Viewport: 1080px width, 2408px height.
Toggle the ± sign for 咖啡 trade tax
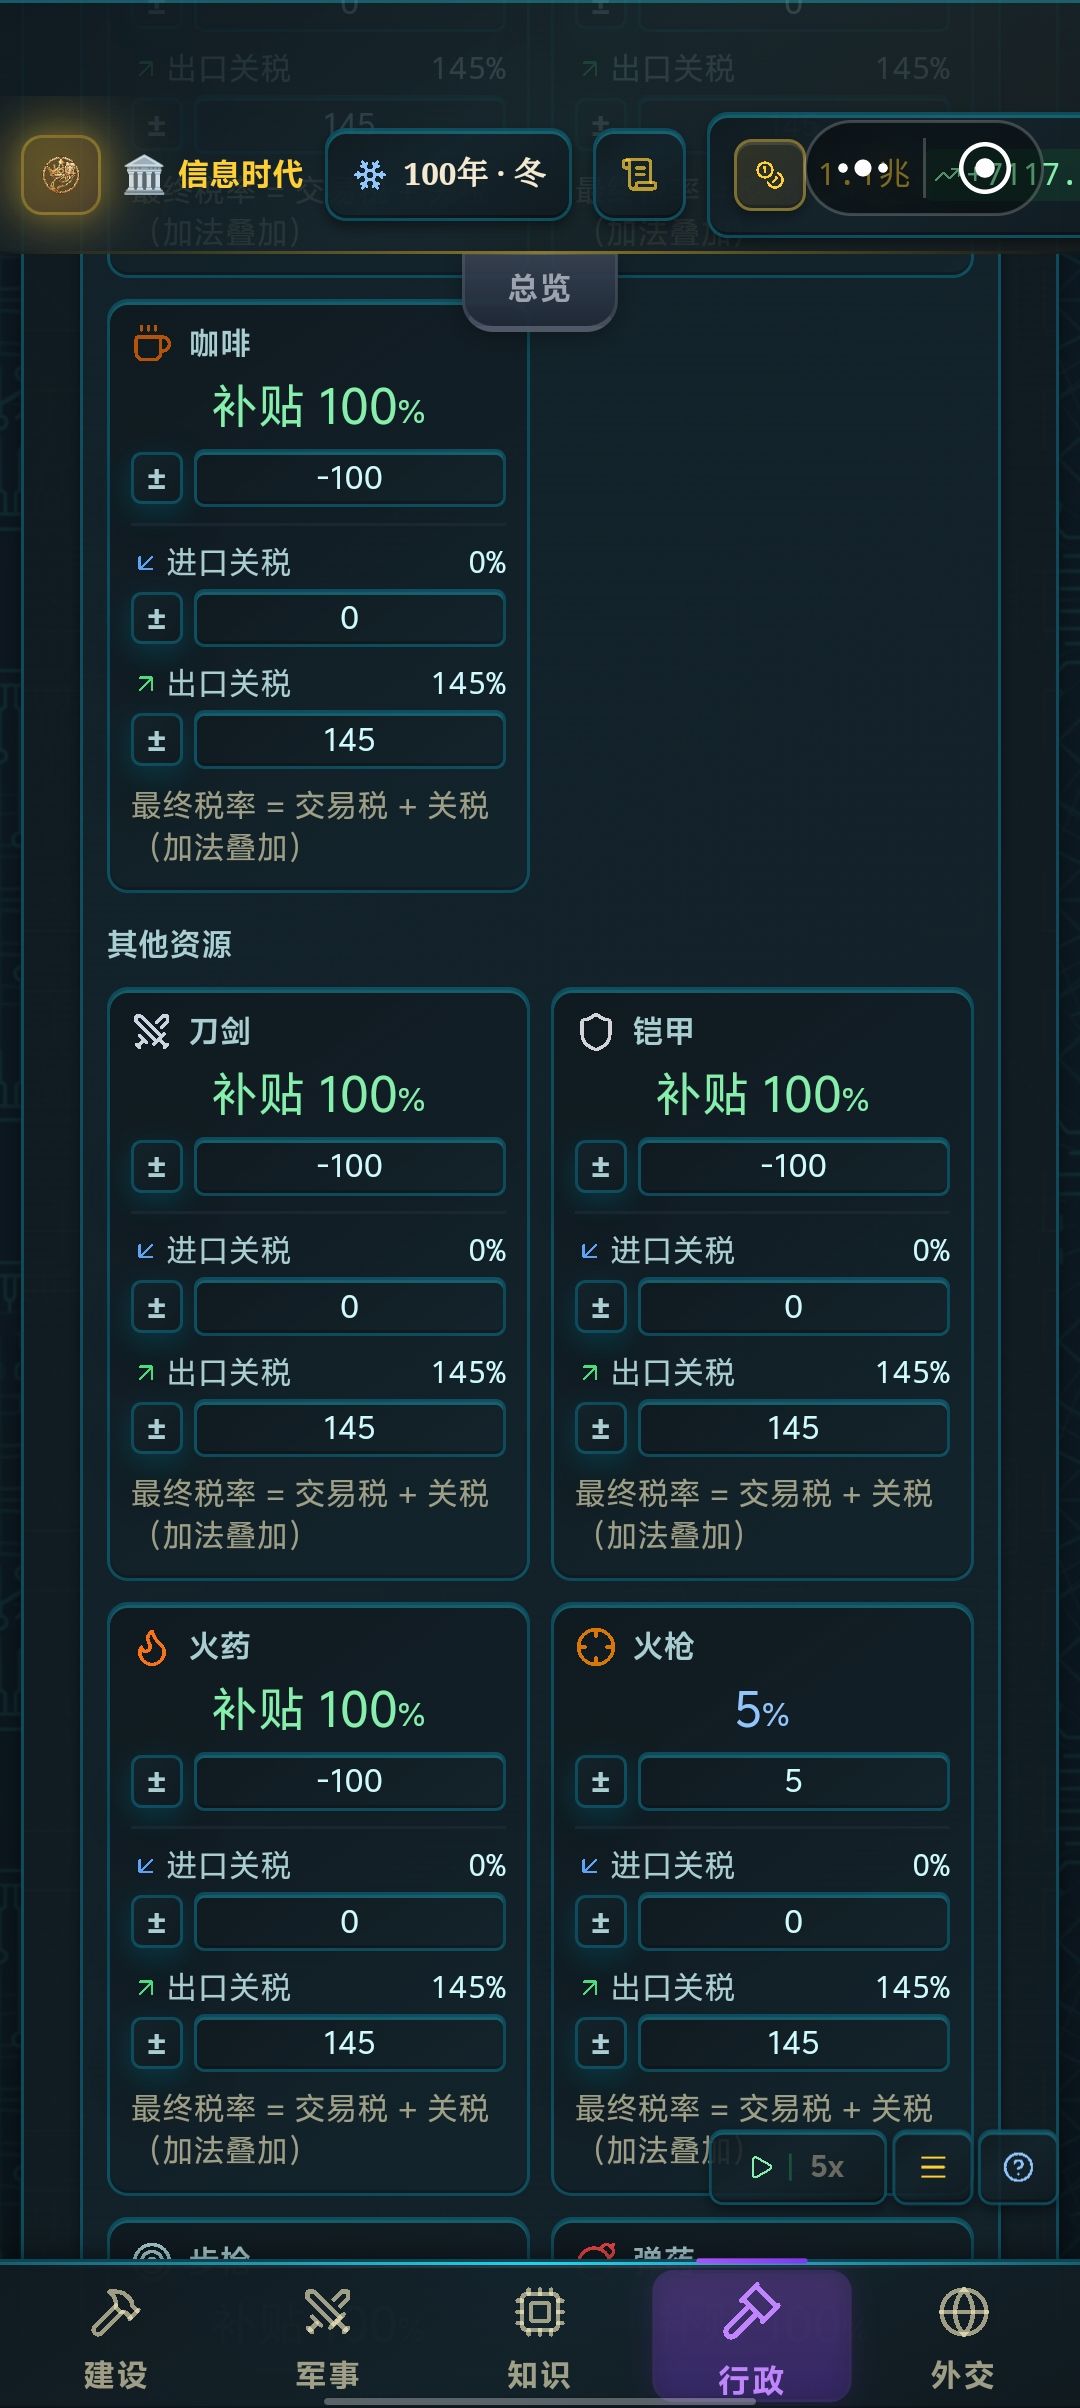[157, 478]
